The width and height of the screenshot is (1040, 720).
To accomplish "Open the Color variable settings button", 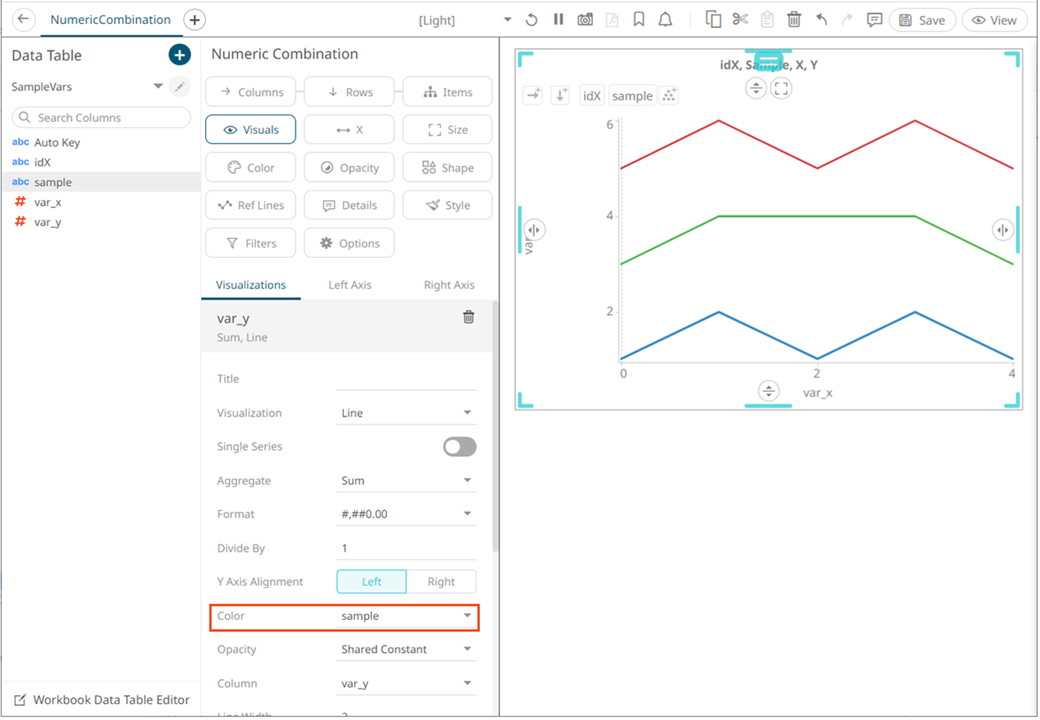I will (x=251, y=168).
